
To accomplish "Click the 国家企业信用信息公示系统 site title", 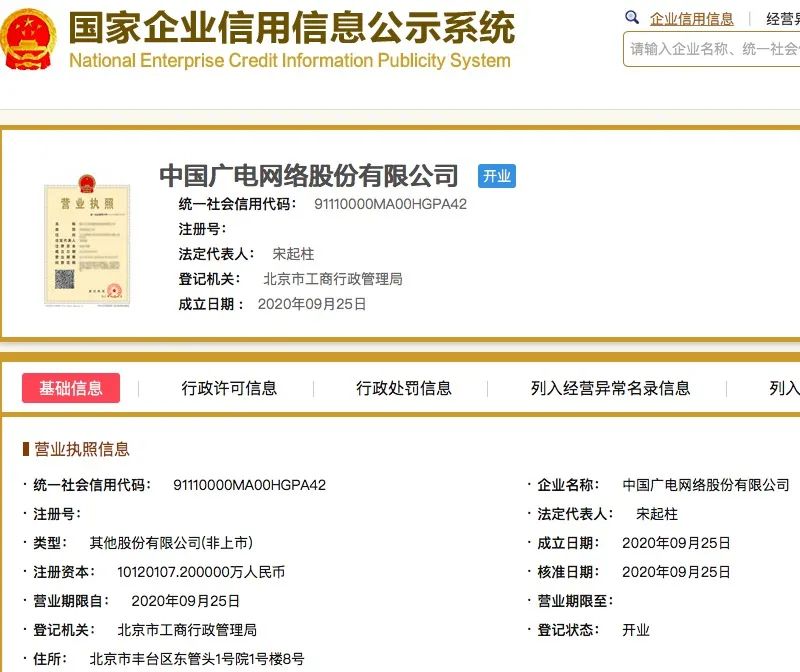I will tap(291, 27).
